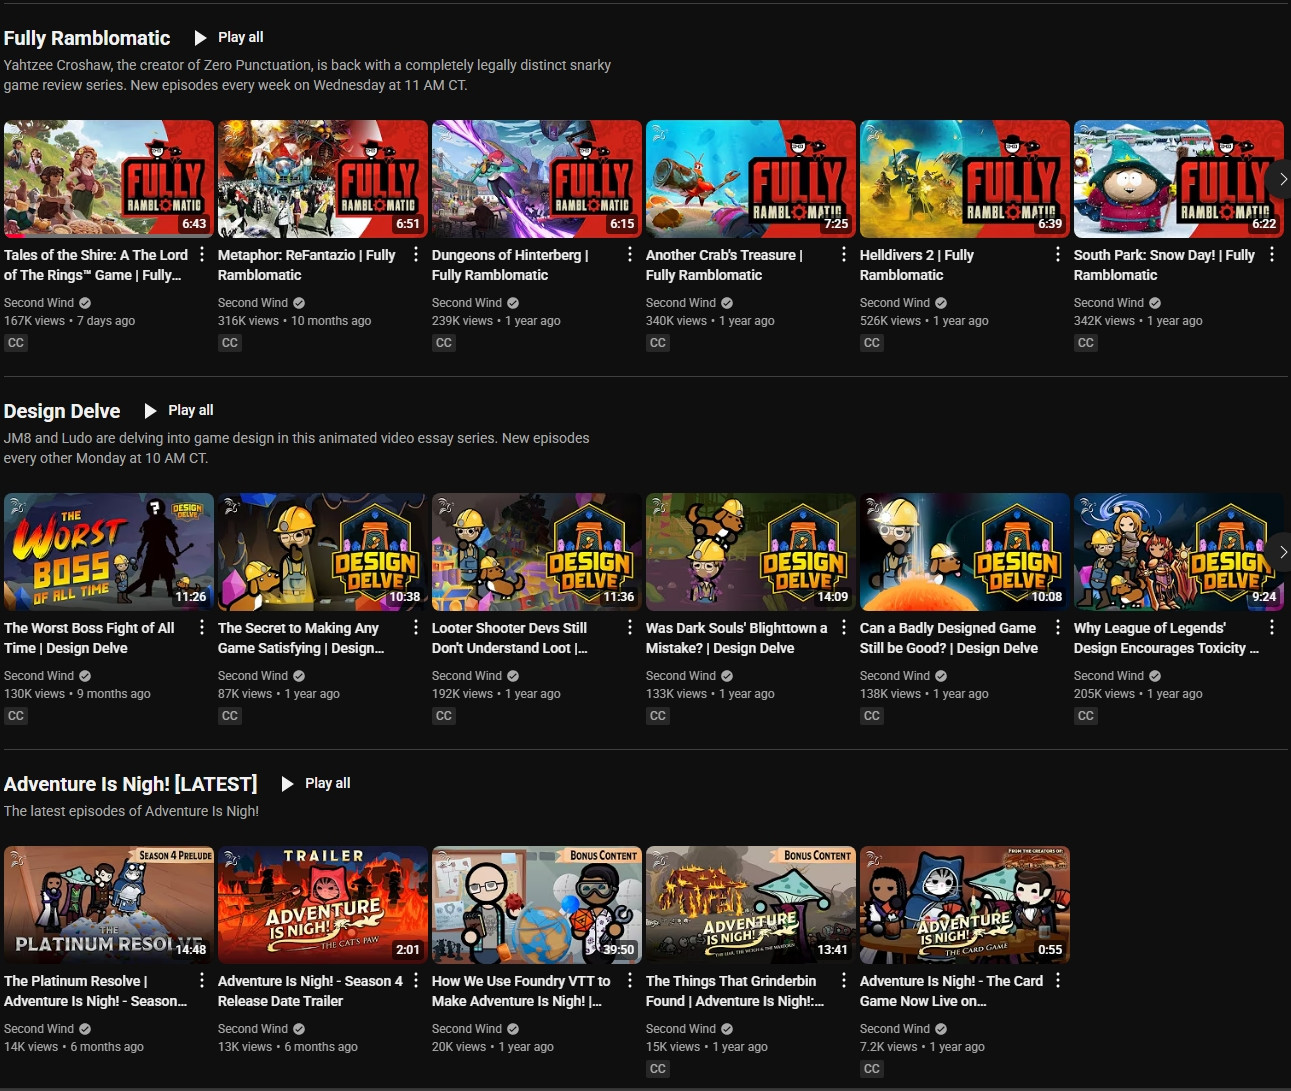Open South Park: Snow Day video thumbnail
Viewport: 1291px width, 1091px height.
coord(1179,179)
